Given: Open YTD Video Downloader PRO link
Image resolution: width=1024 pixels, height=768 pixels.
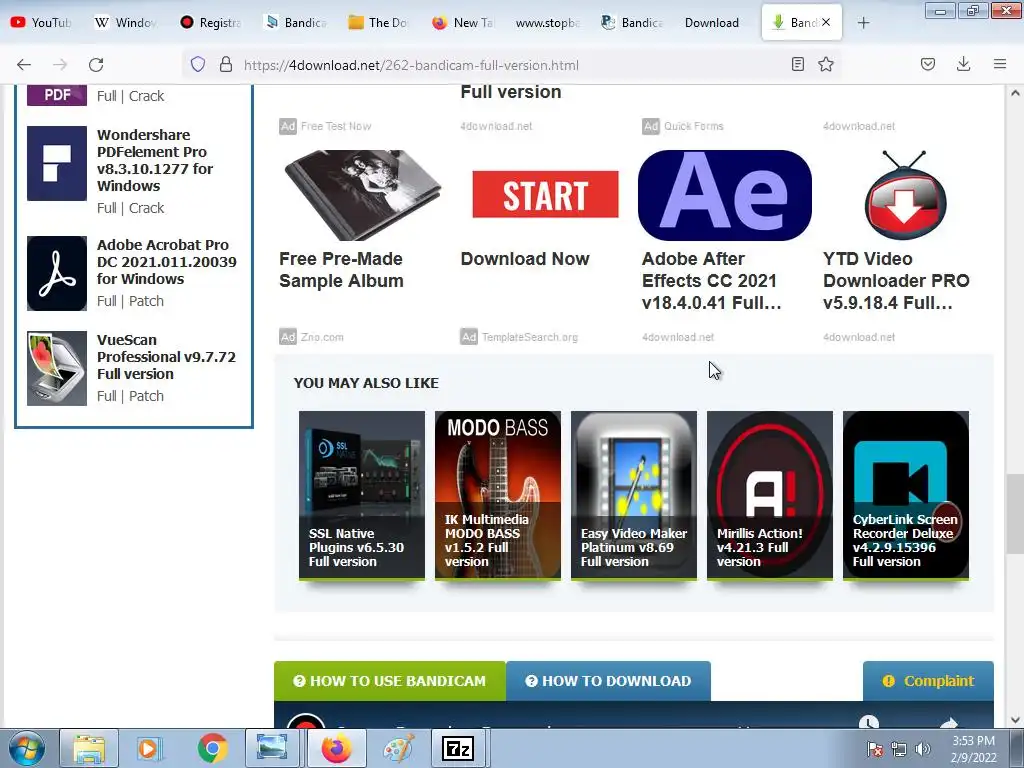Looking at the screenshot, I should coord(896,281).
